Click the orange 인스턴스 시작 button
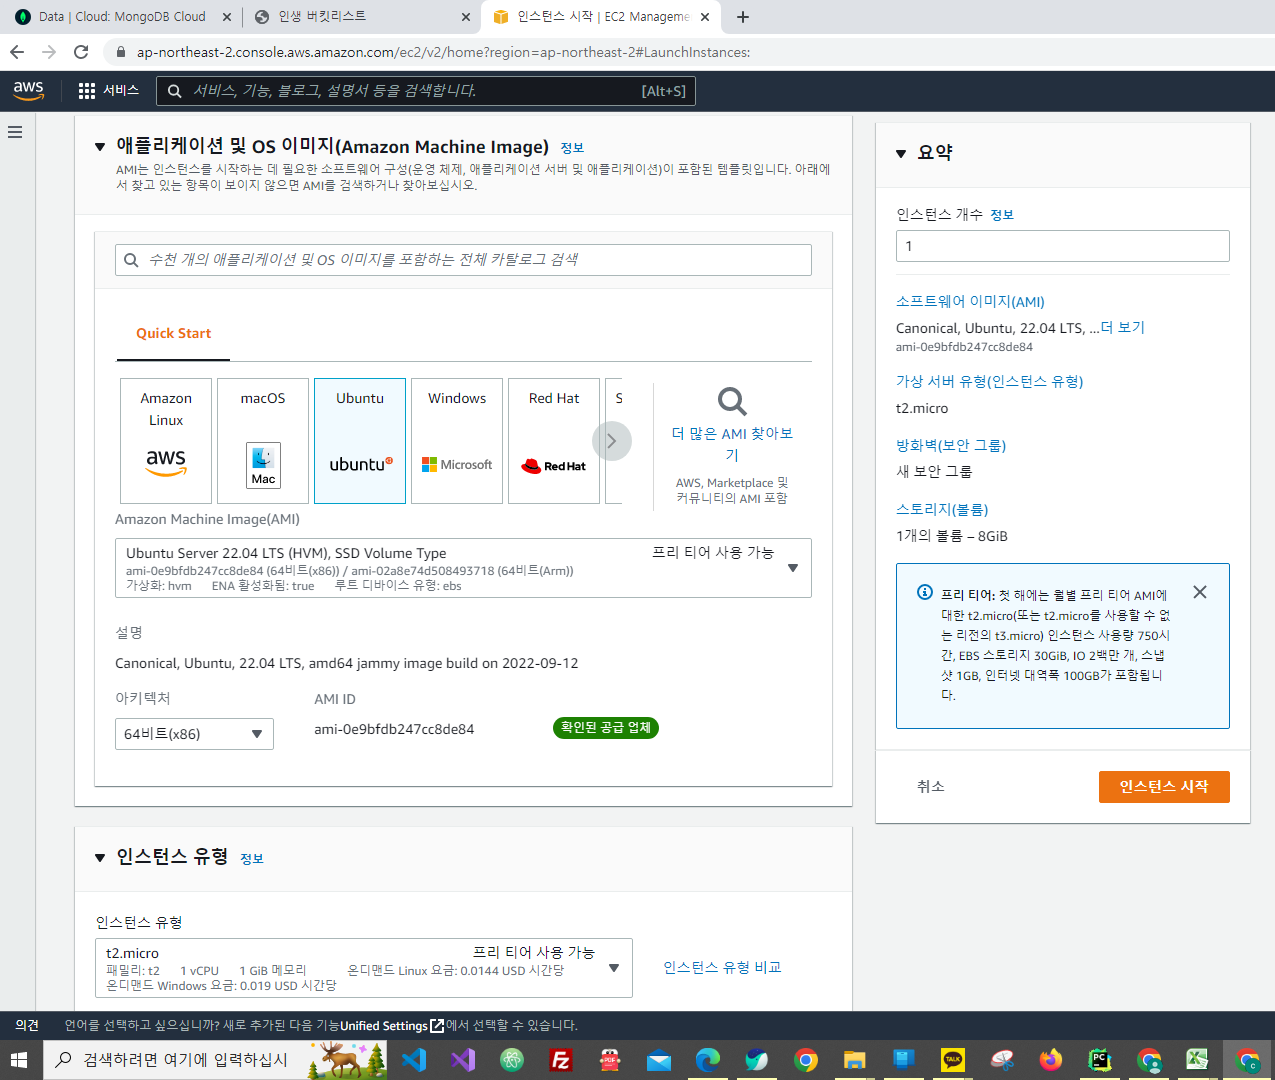This screenshot has height=1080, width=1275. [x=1164, y=787]
